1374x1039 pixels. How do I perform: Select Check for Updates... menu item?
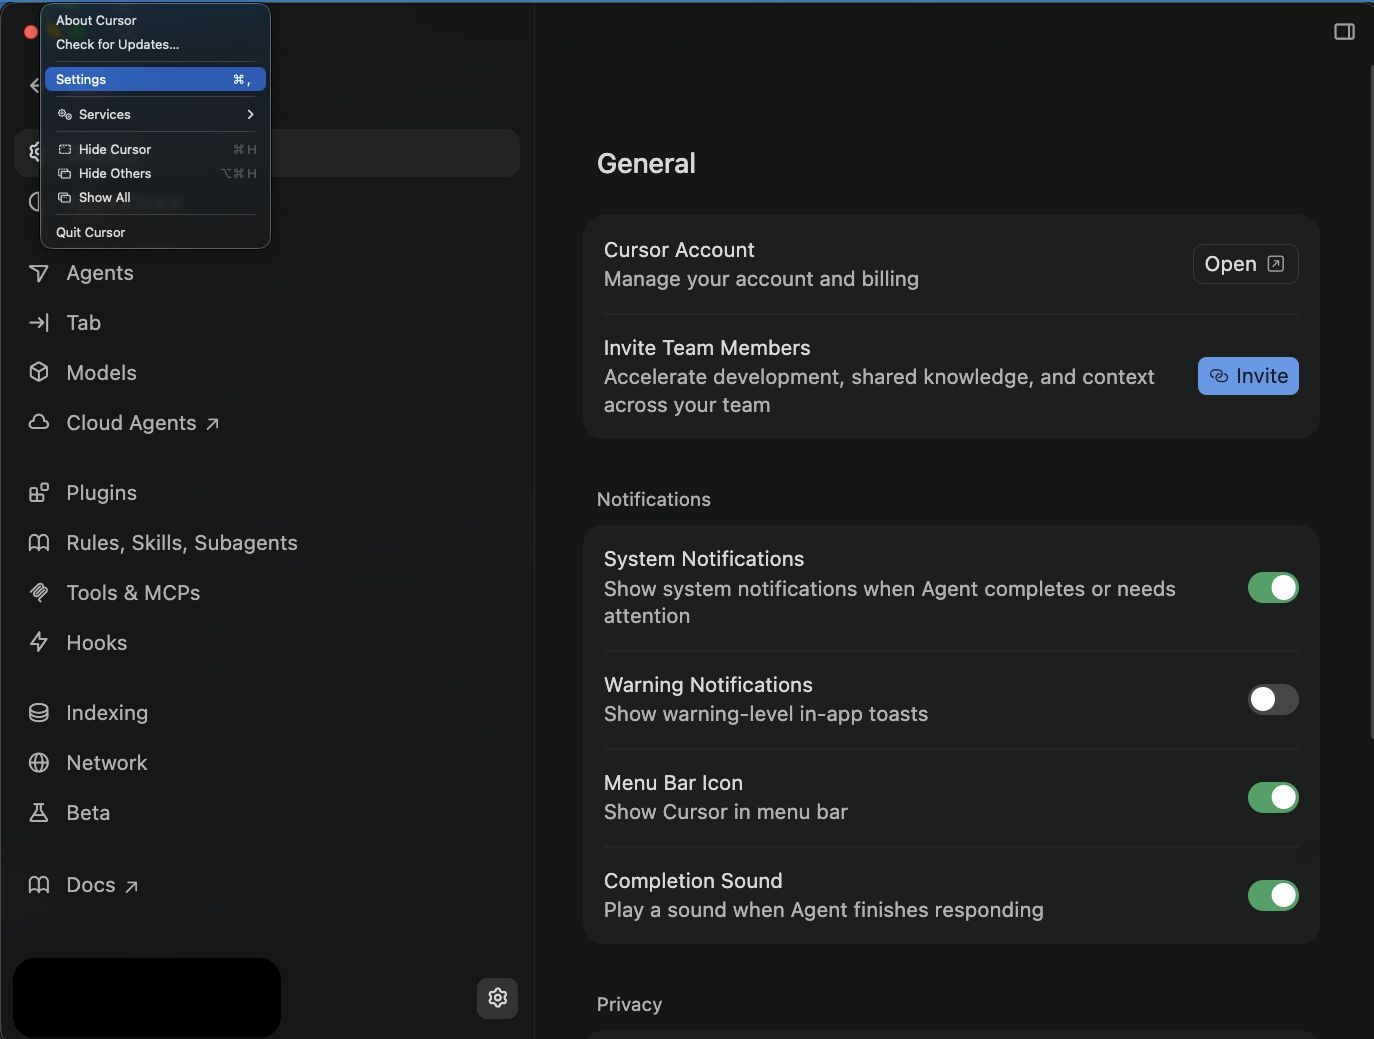[x=155, y=44]
